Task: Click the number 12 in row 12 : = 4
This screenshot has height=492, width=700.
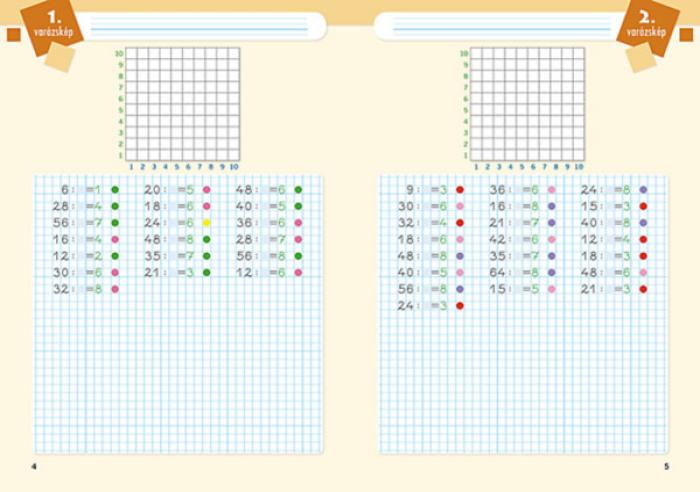Action: point(589,239)
